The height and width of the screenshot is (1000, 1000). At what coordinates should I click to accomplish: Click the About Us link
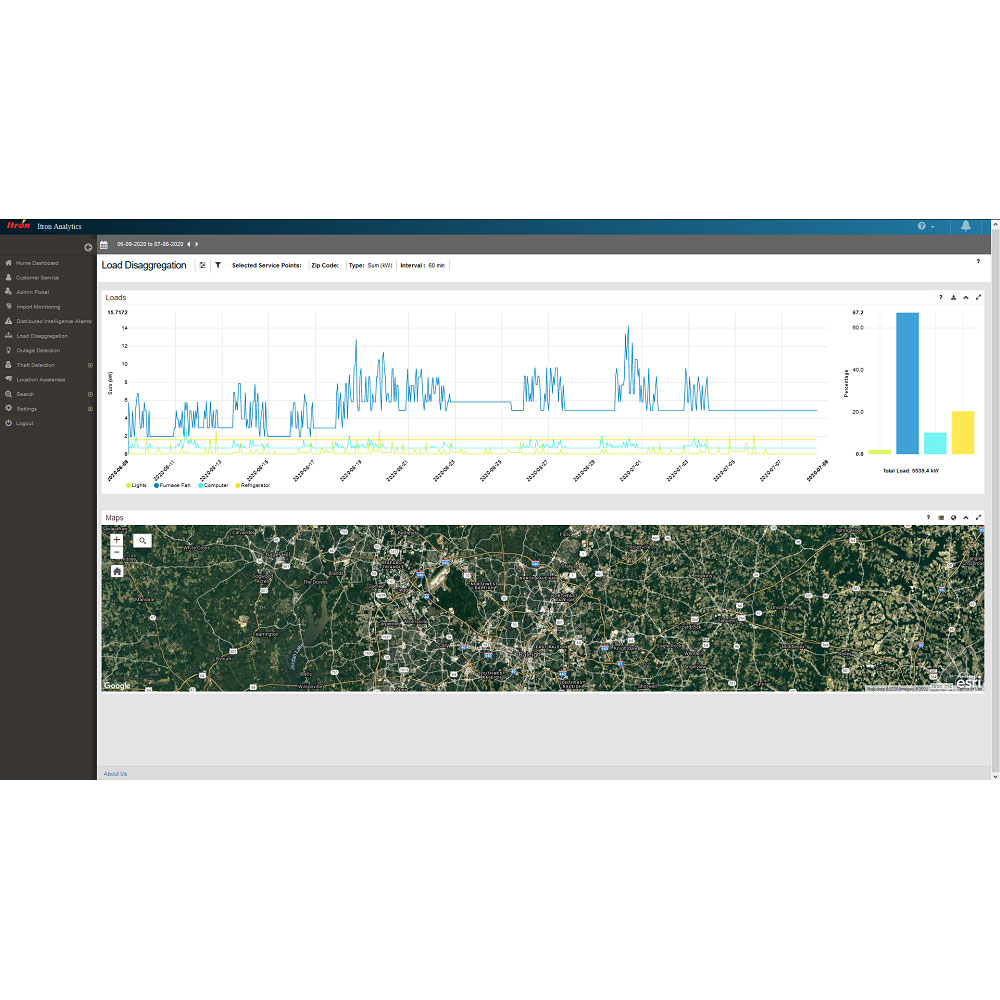point(115,773)
